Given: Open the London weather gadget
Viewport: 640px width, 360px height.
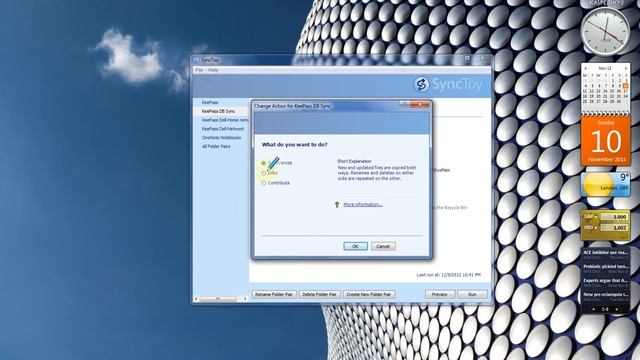Looking at the screenshot, I should [606, 184].
